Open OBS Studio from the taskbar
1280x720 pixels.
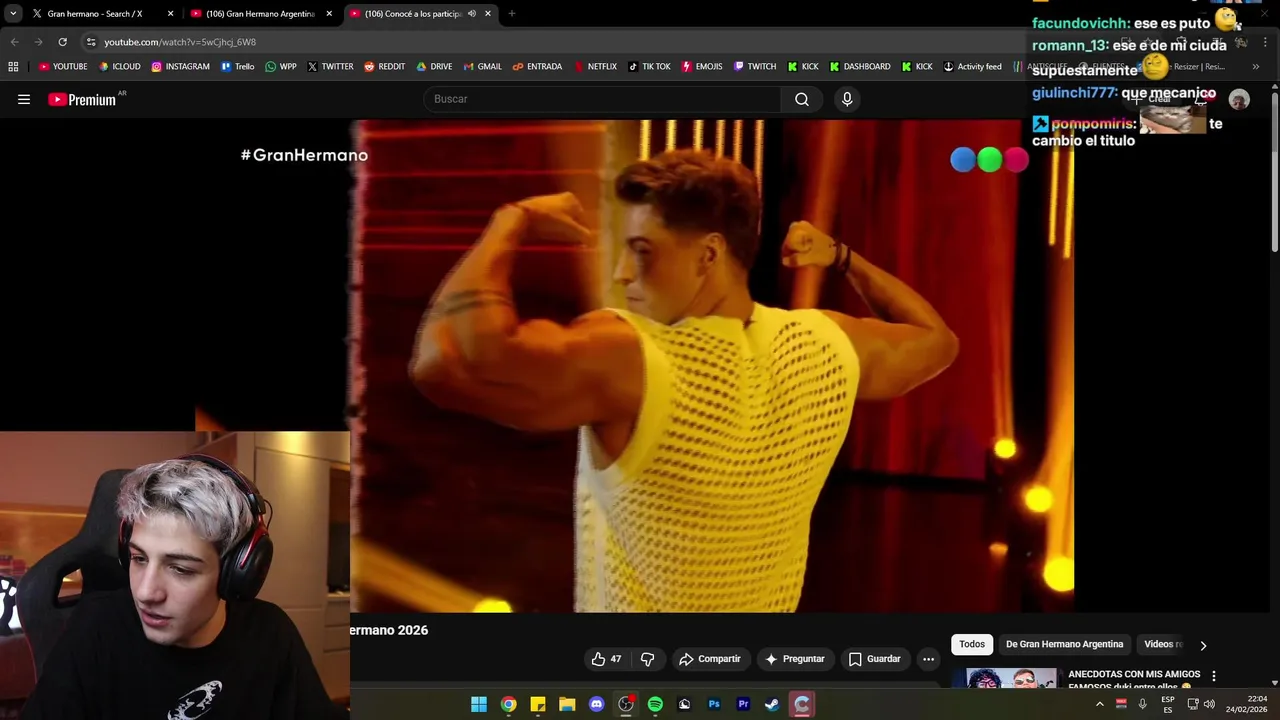626,704
